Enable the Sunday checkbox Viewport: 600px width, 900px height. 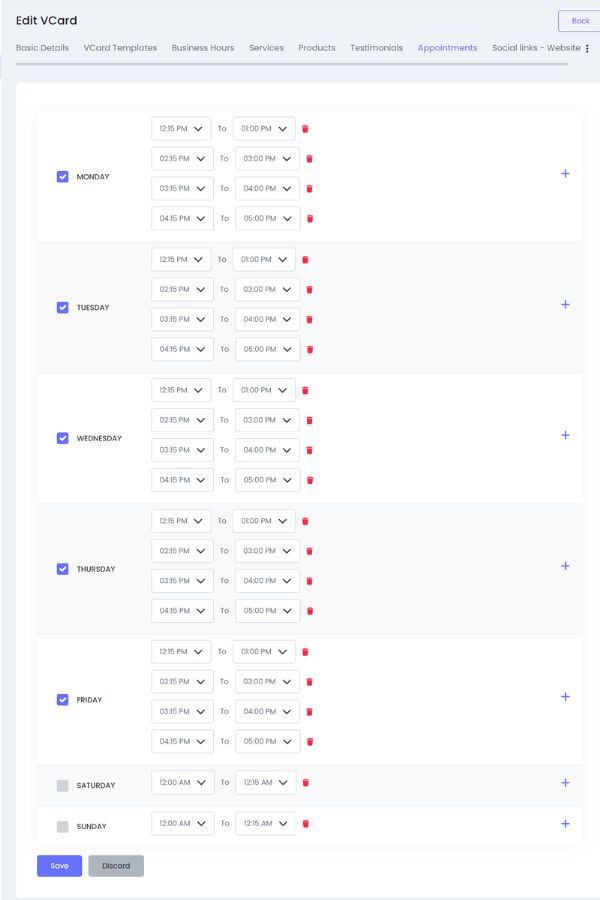coord(62,826)
